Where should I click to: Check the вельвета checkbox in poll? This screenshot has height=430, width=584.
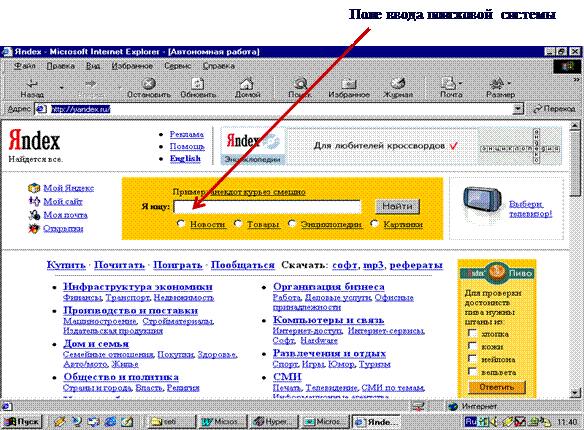[x=472, y=371]
